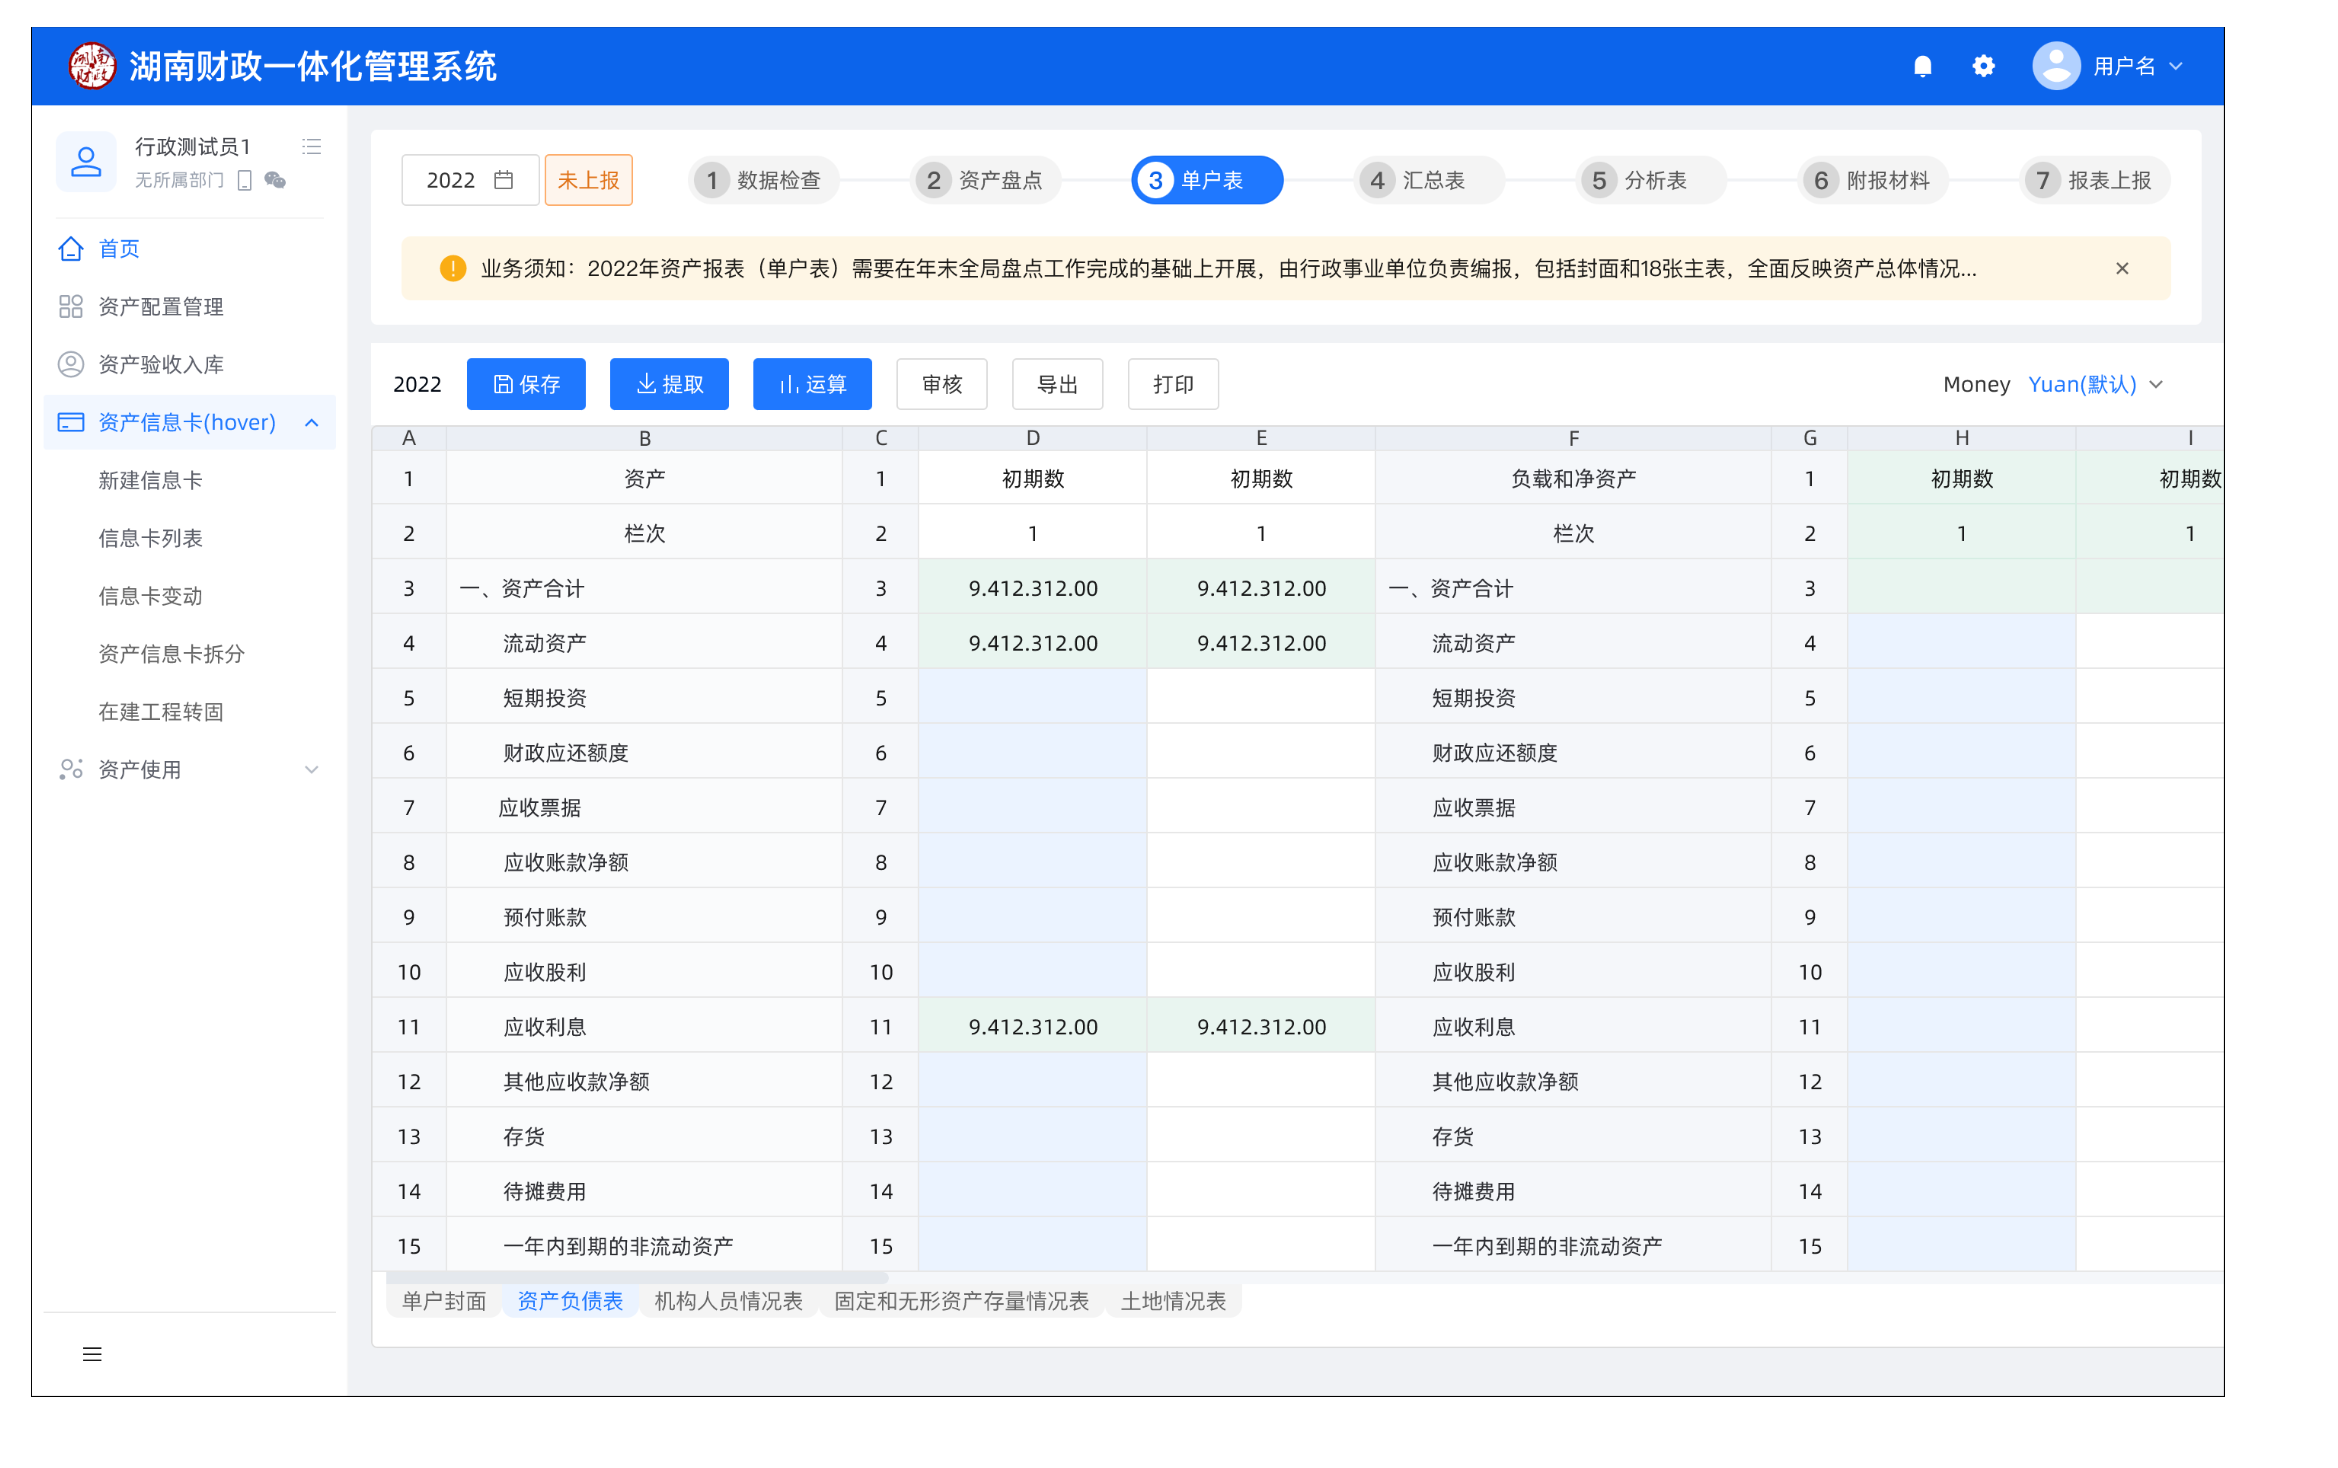This screenshot has width=2338, height=1468.
Task: Open the calendar icon in the 2022 year field
Action: 504,180
